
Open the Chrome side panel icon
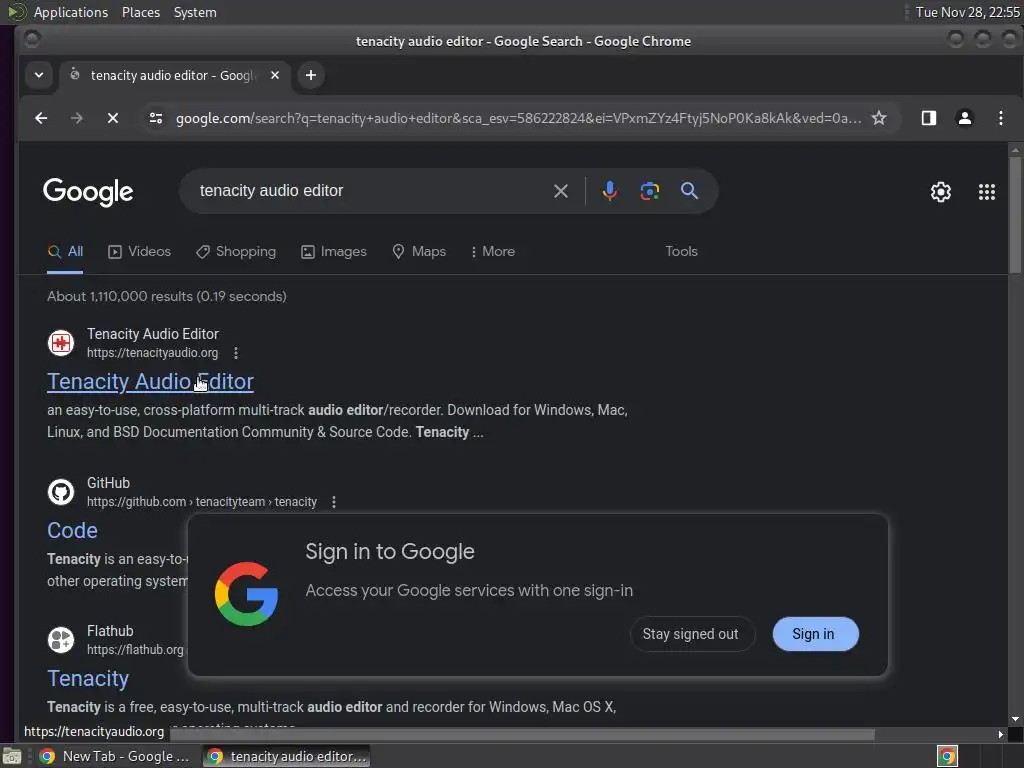(929, 118)
